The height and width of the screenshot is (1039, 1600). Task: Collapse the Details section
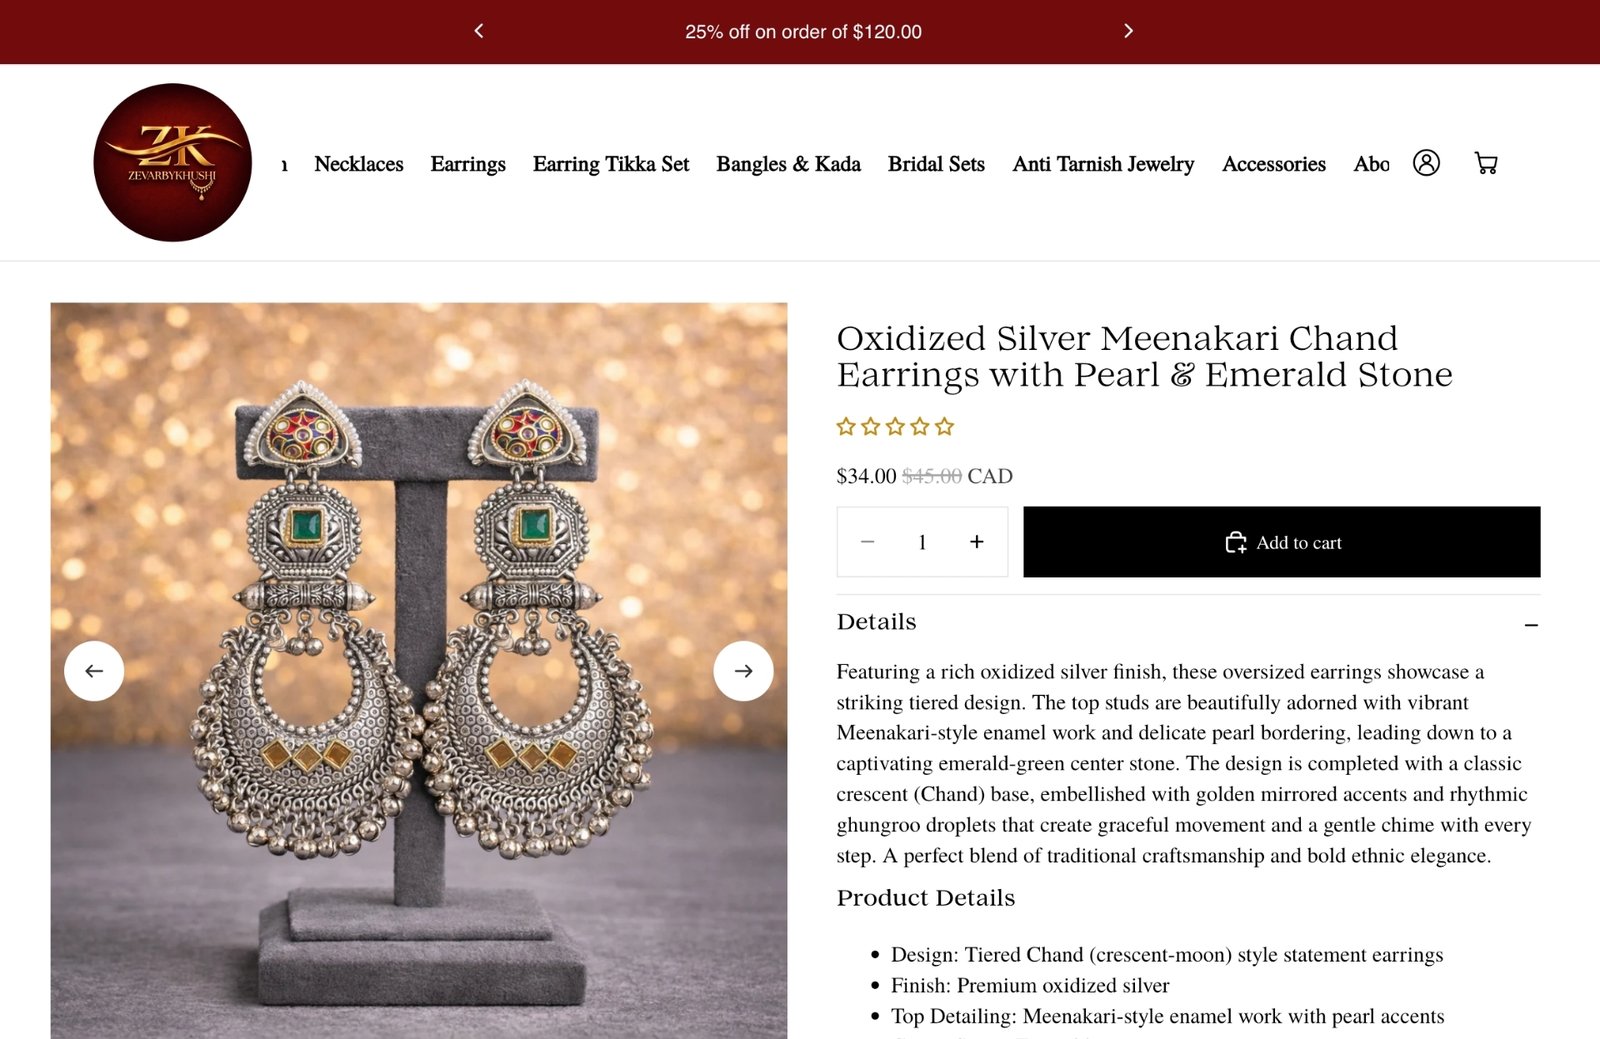pos(1531,624)
